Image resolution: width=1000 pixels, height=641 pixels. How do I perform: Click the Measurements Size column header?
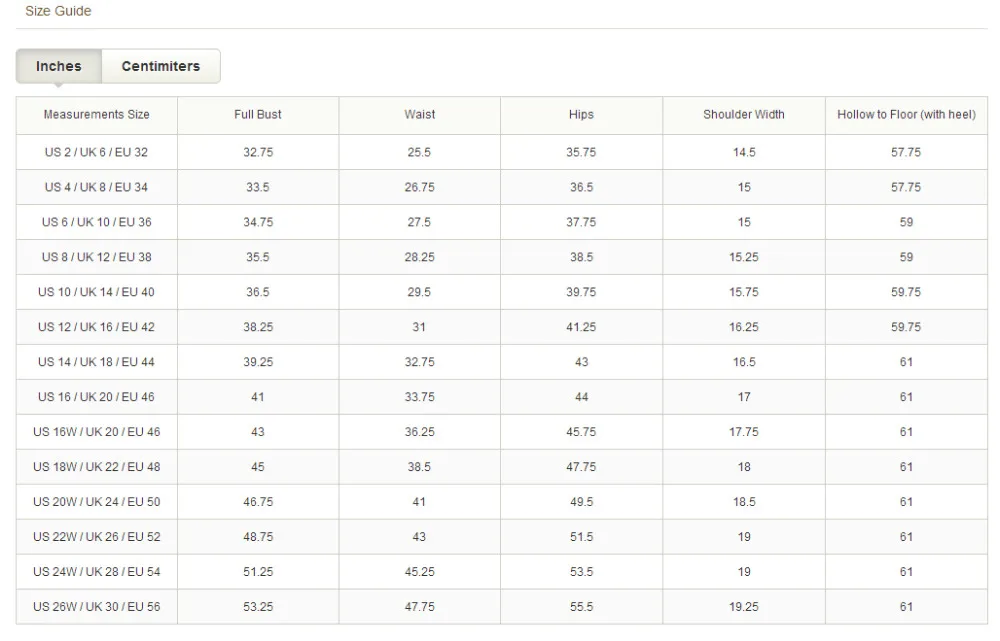pyautogui.click(x=97, y=115)
